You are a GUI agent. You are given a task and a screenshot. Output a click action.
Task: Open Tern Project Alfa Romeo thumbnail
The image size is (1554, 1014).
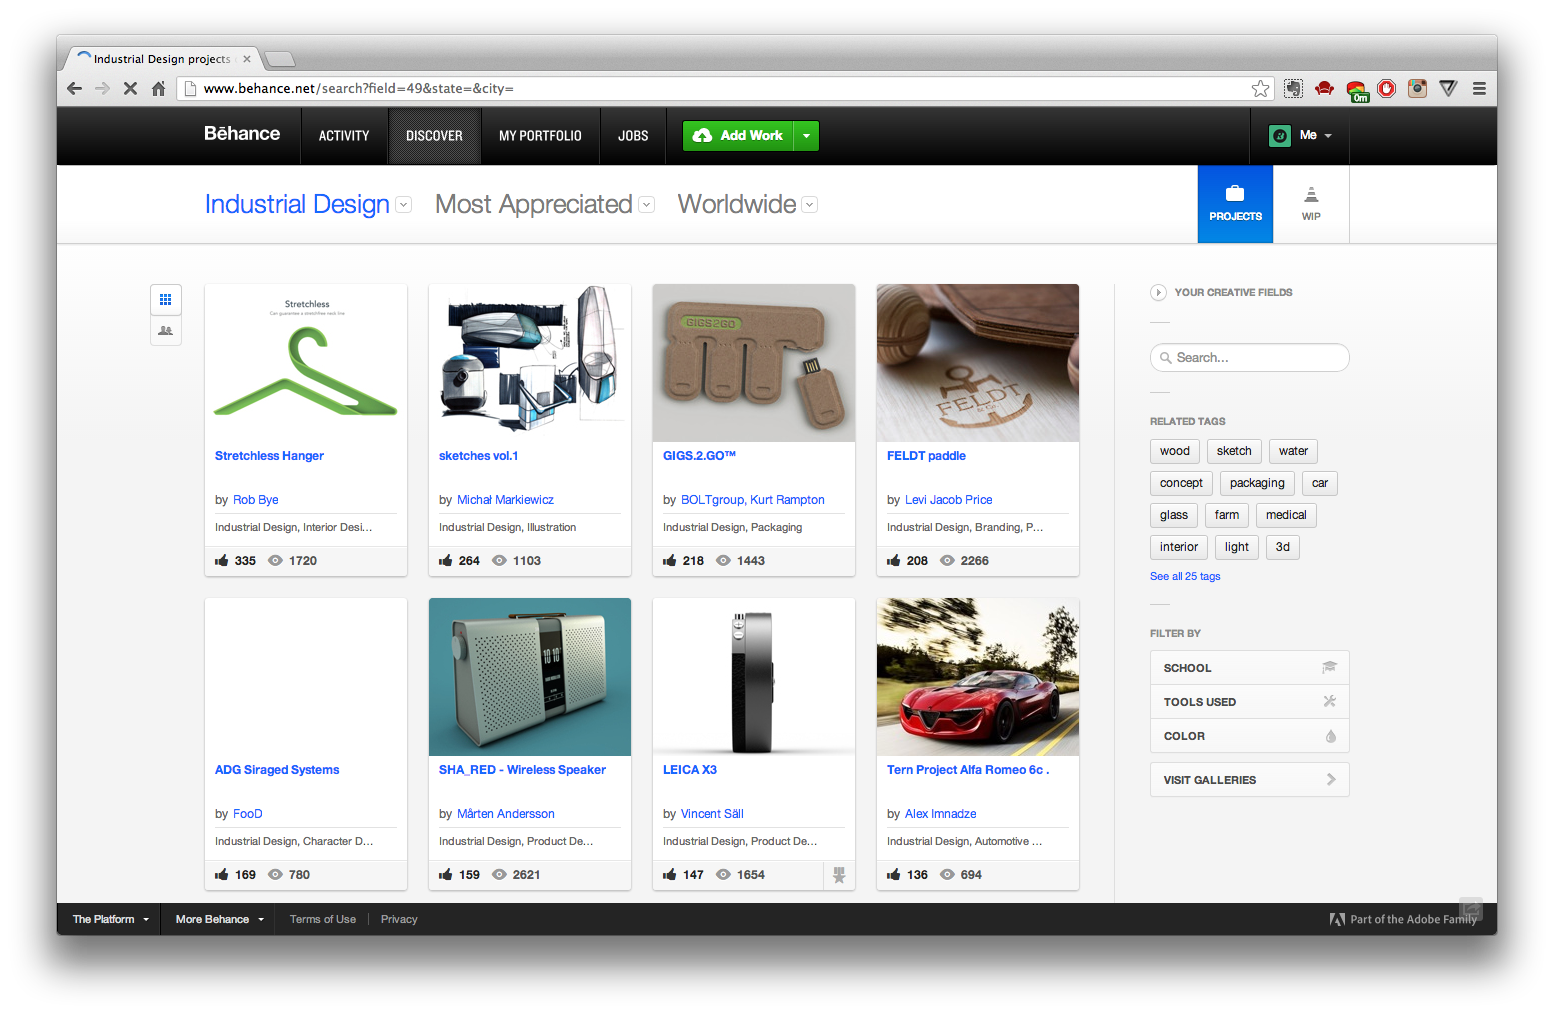click(x=978, y=677)
